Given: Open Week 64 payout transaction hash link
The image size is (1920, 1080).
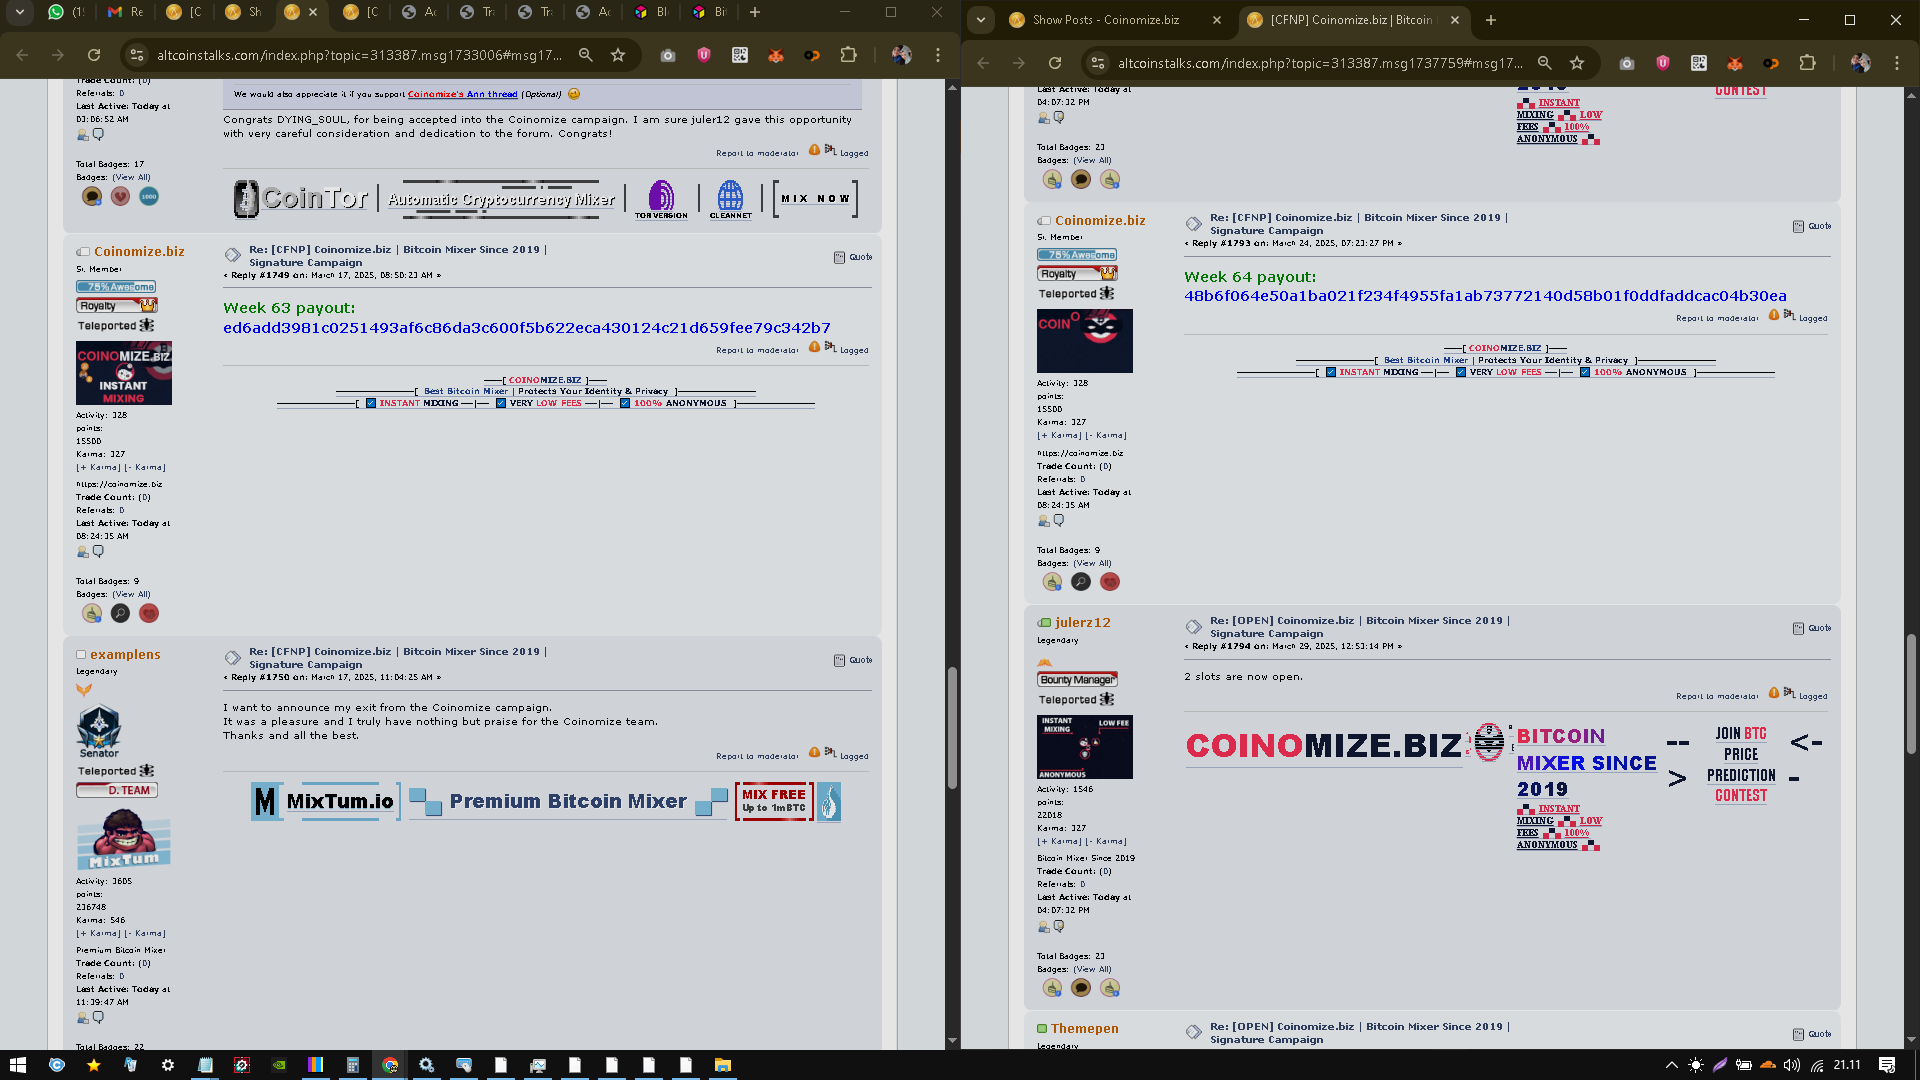Looking at the screenshot, I should point(1485,296).
